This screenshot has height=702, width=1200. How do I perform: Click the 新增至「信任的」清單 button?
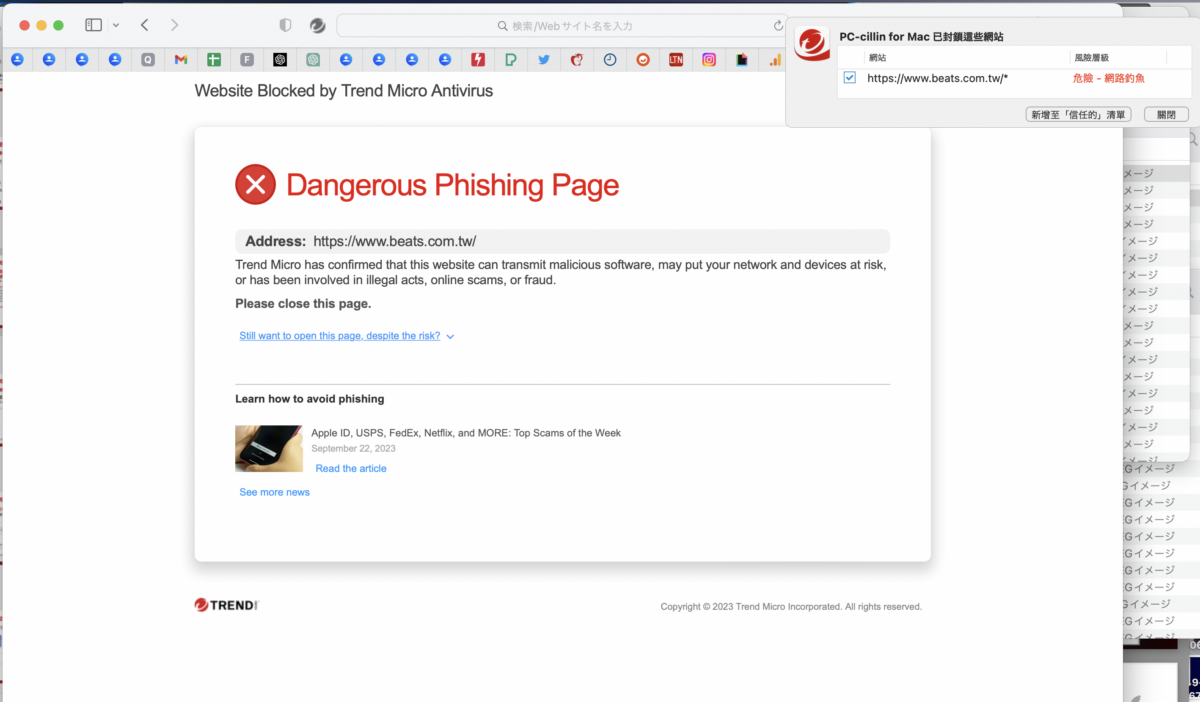point(1080,114)
